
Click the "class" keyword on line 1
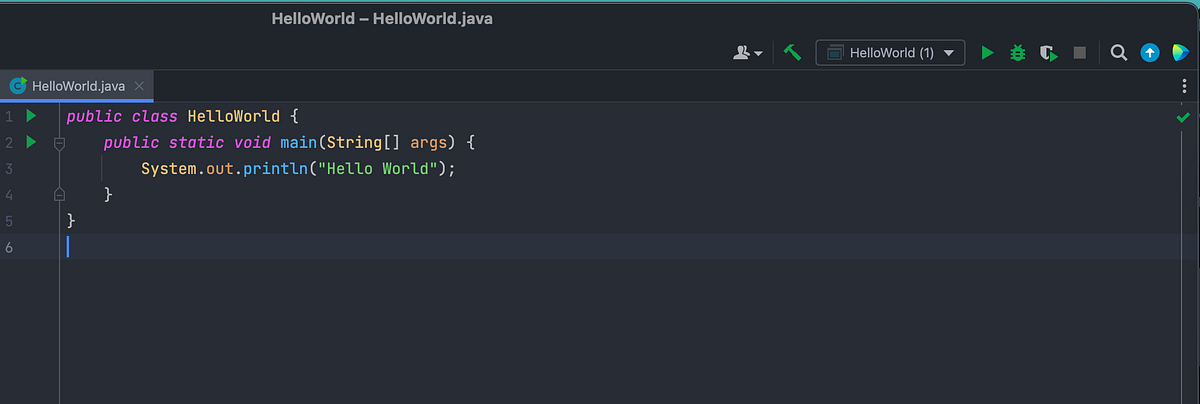pos(154,117)
